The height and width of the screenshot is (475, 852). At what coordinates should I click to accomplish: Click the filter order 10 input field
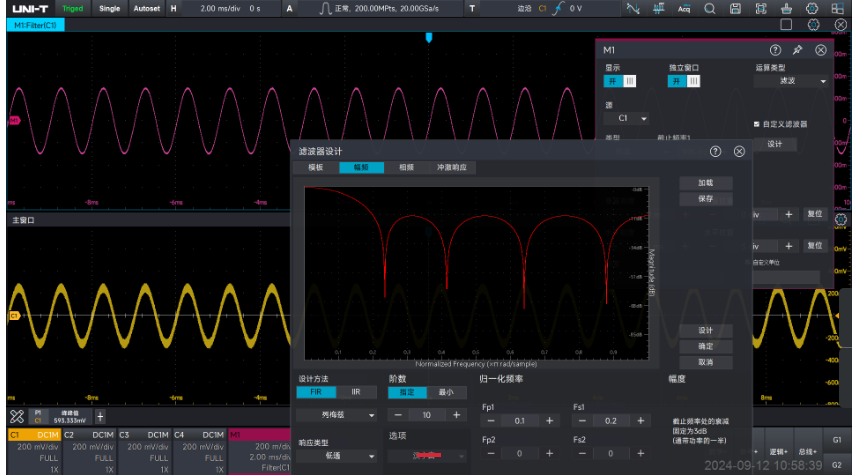427,415
